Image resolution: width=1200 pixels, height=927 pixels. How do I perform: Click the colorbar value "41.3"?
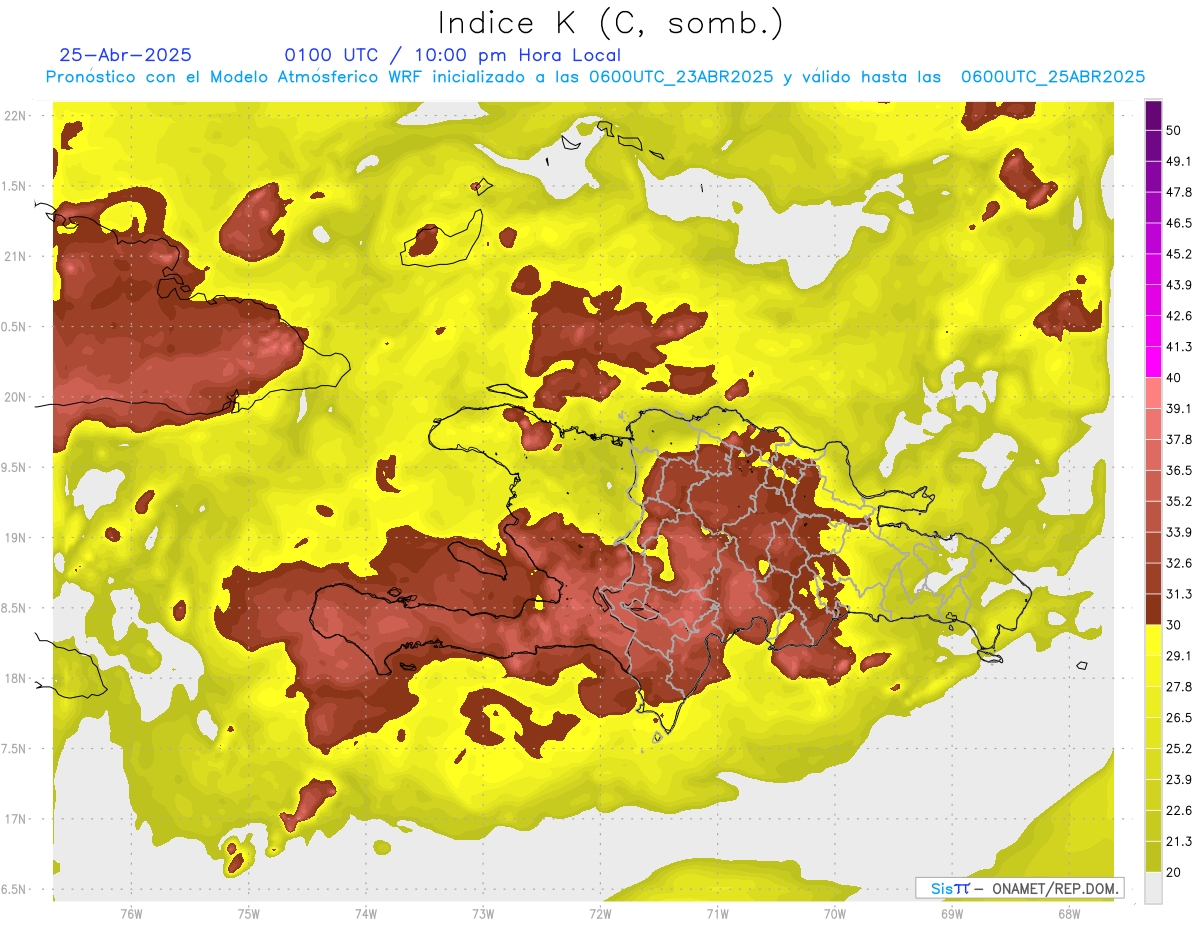[1178, 347]
